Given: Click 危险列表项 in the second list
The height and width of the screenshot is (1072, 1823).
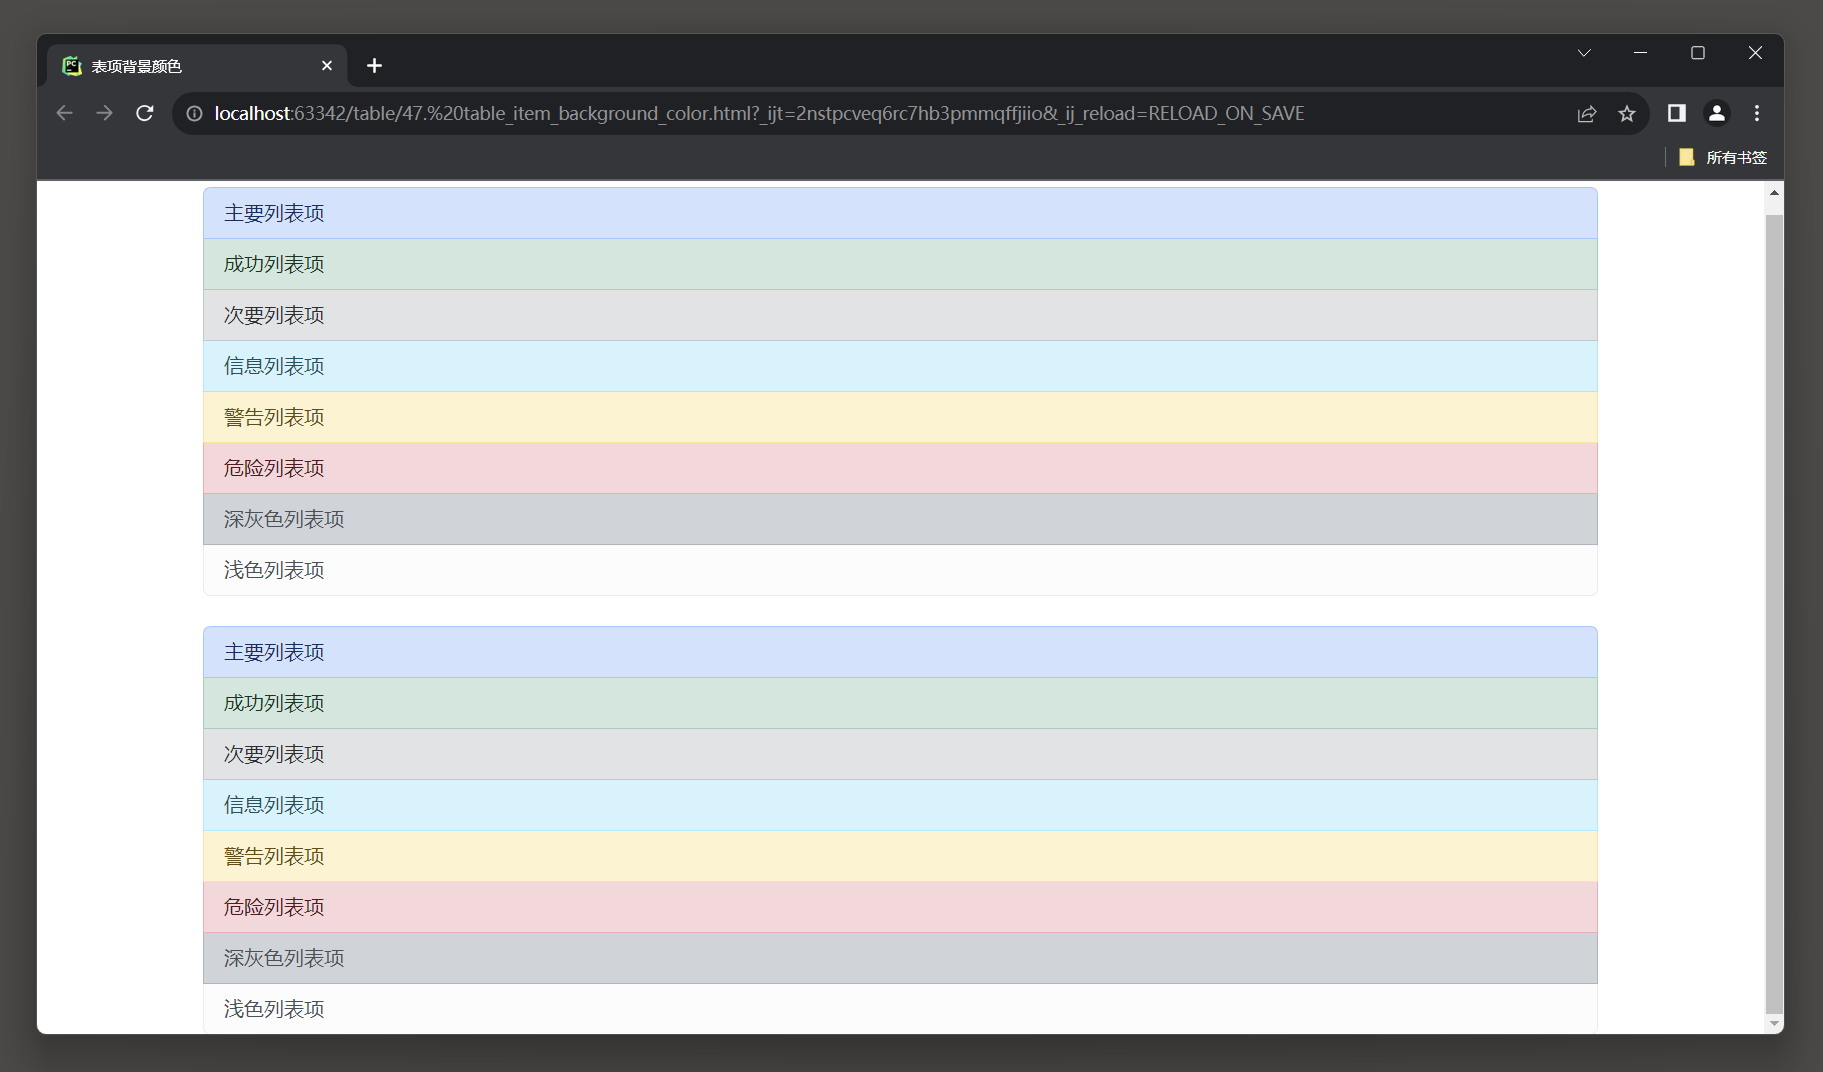Looking at the screenshot, I should click(x=900, y=907).
